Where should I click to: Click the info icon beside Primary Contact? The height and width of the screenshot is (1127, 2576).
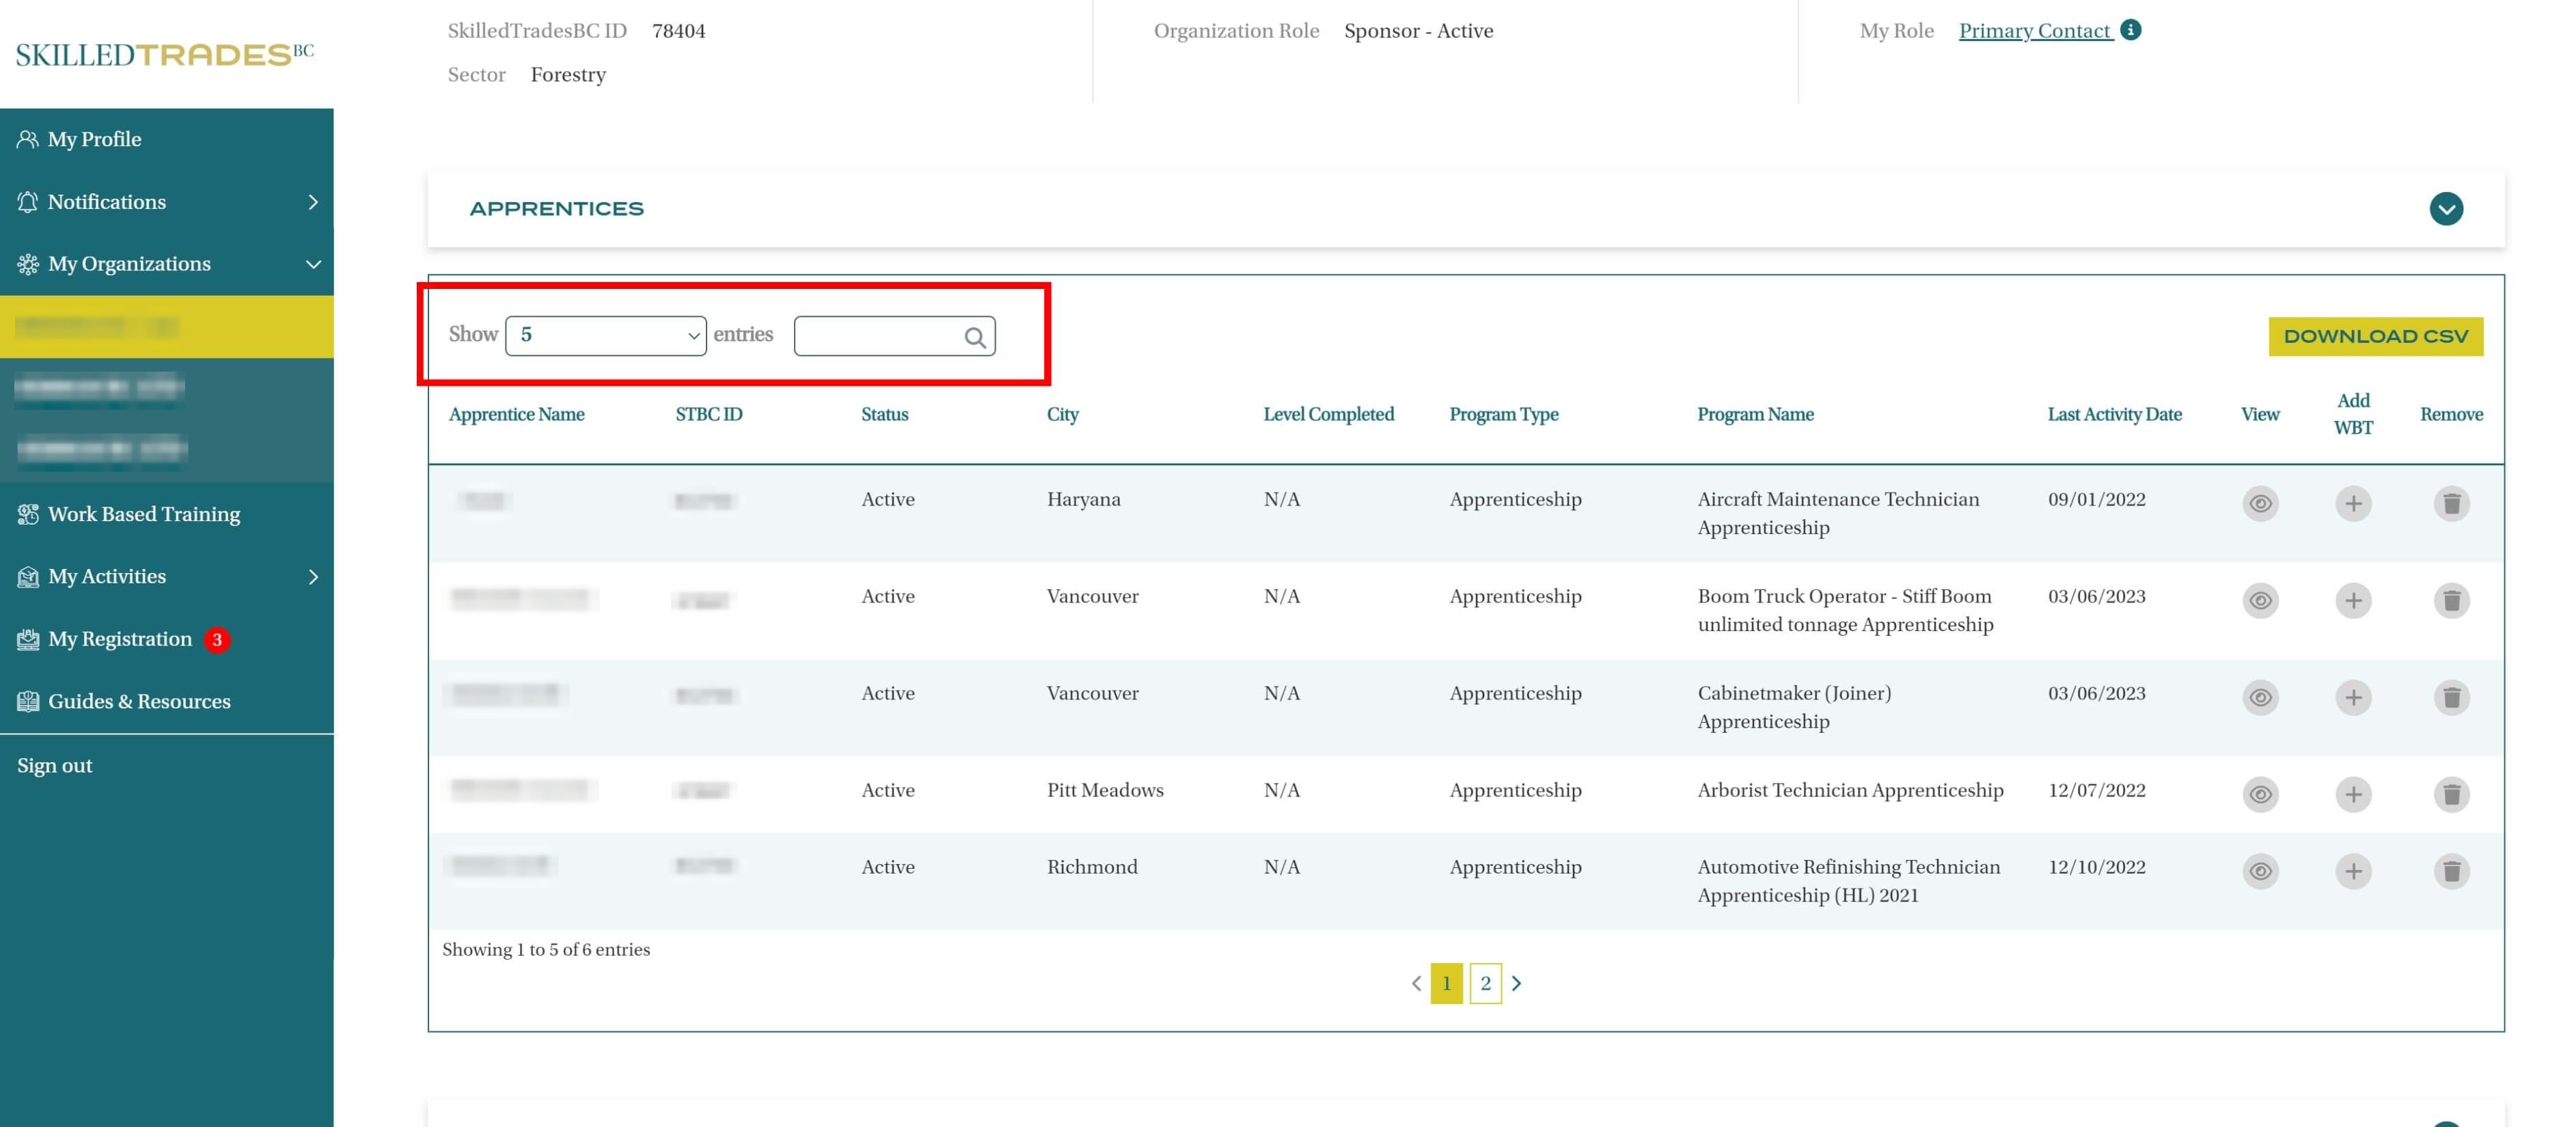click(2131, 30)
